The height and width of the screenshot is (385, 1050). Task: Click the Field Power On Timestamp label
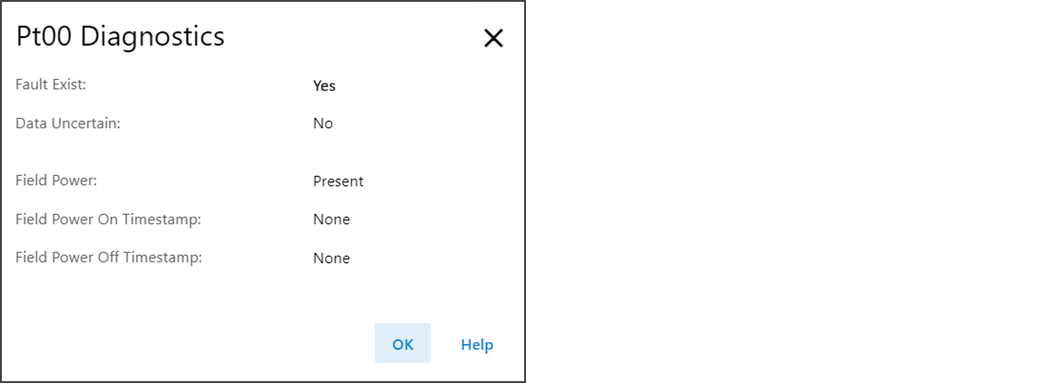coord(108,219)
